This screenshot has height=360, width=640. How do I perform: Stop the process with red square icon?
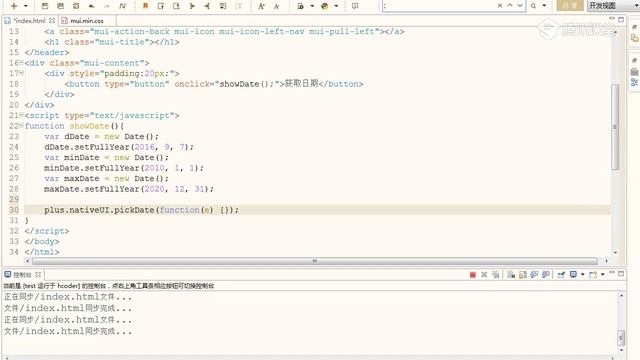[x=473, y=275]
